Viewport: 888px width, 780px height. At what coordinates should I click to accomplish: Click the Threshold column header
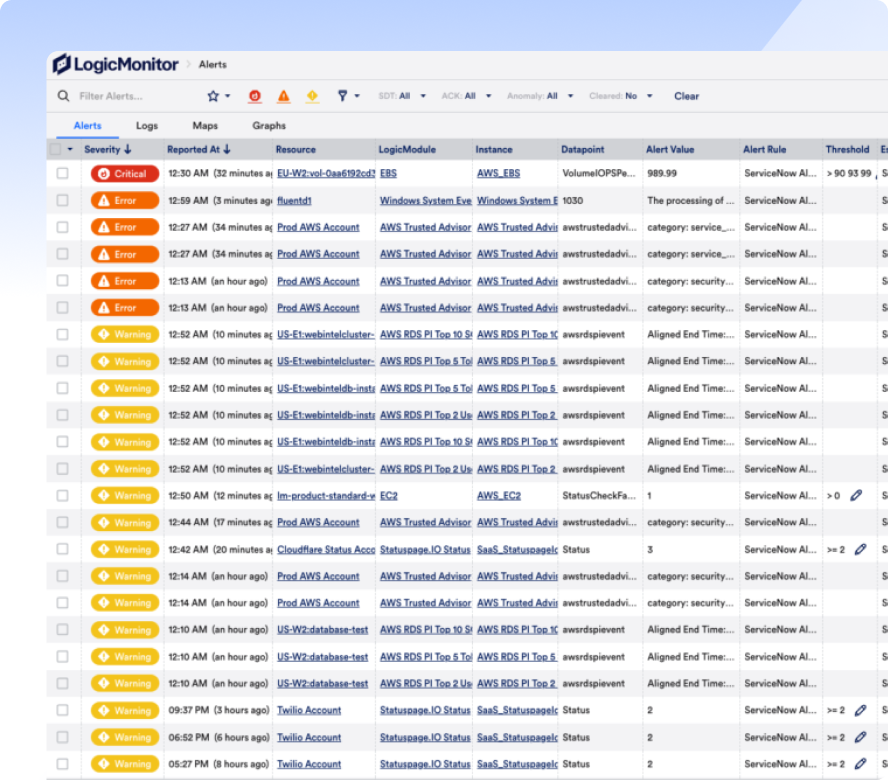point(847,150)
